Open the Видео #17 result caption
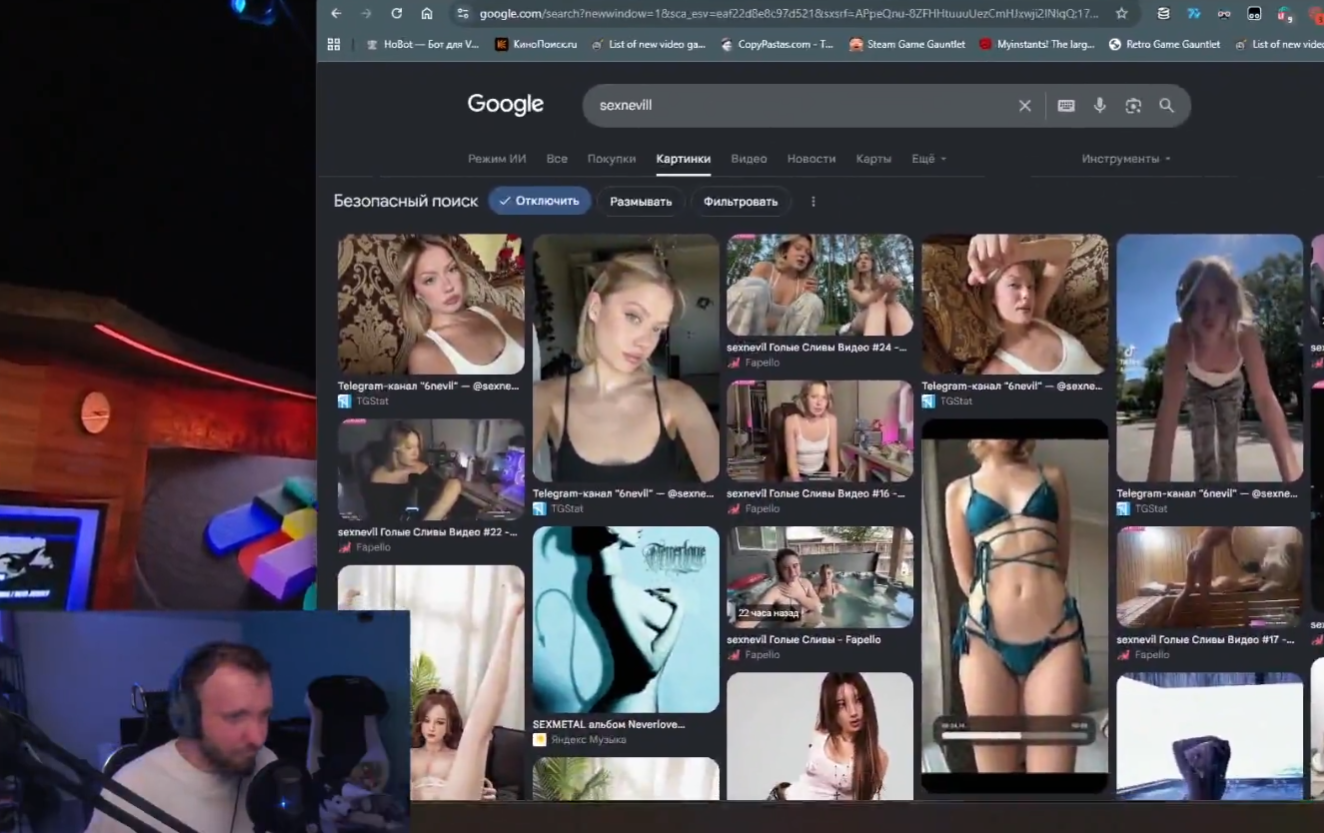The image size is (1324, 833). [x=1207, y=639]
